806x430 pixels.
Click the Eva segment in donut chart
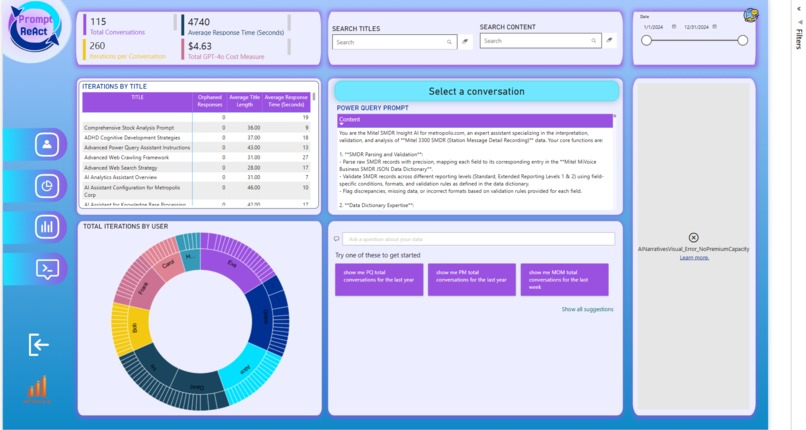point(230,264)
